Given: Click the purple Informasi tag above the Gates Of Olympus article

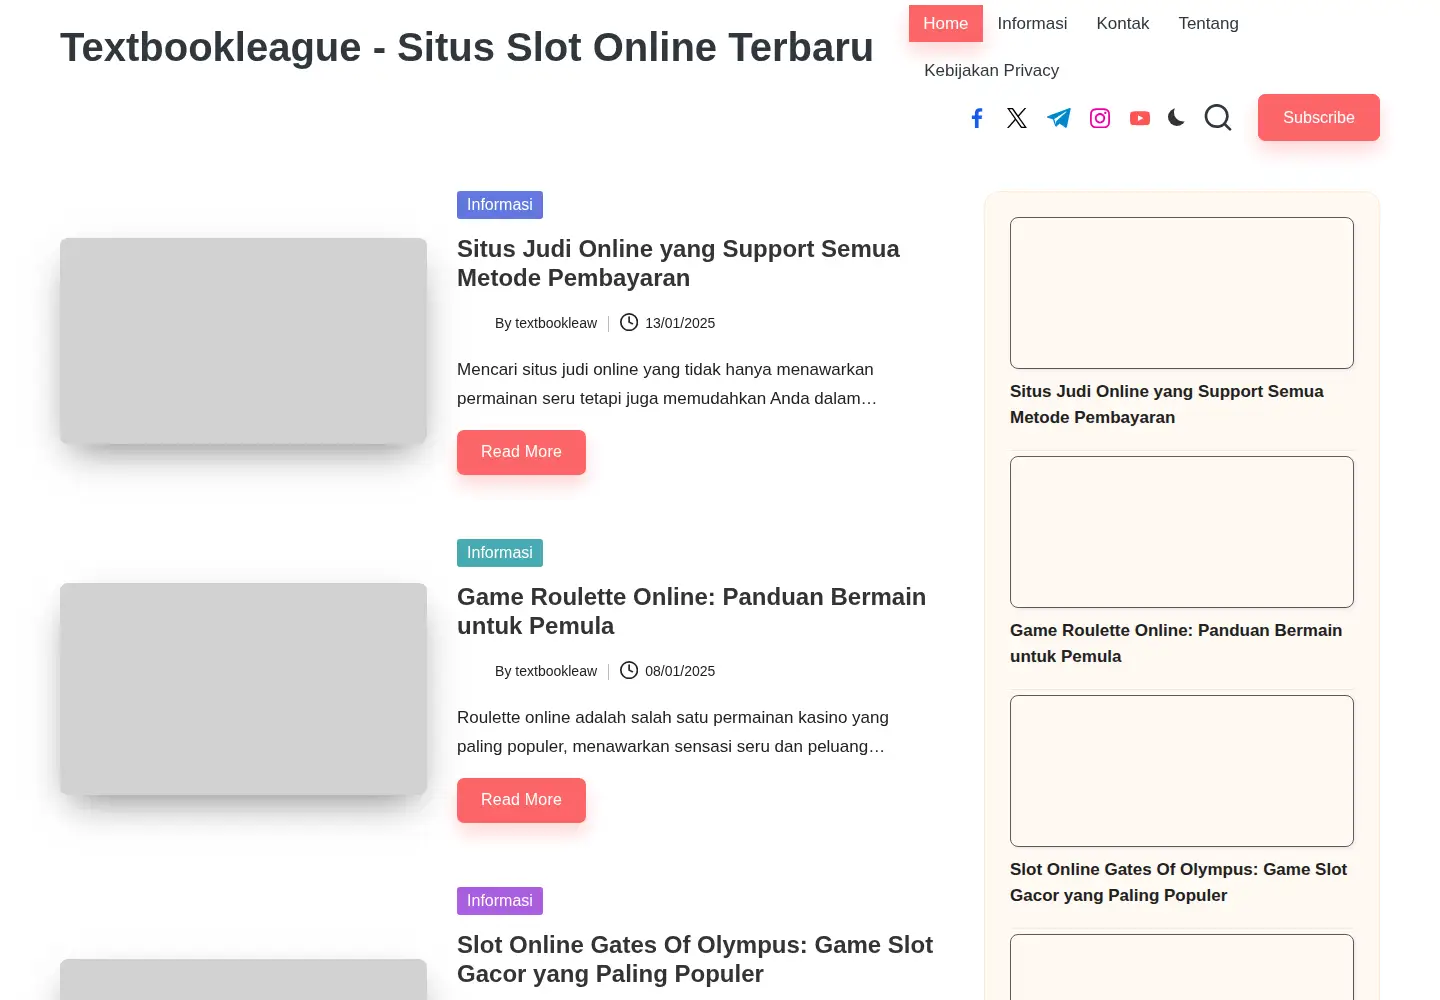Looking at the screenshot, I should pyautogui.click(x=500, y=901).
